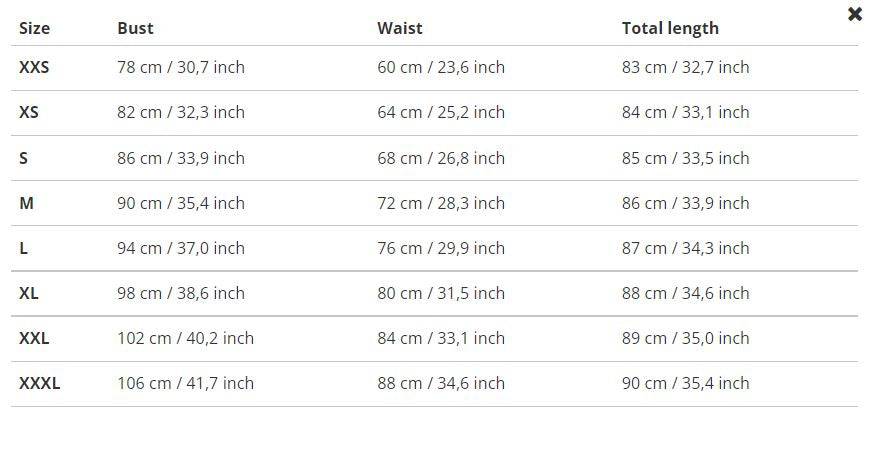
Task: Select the L size row label
Action: 24,248
